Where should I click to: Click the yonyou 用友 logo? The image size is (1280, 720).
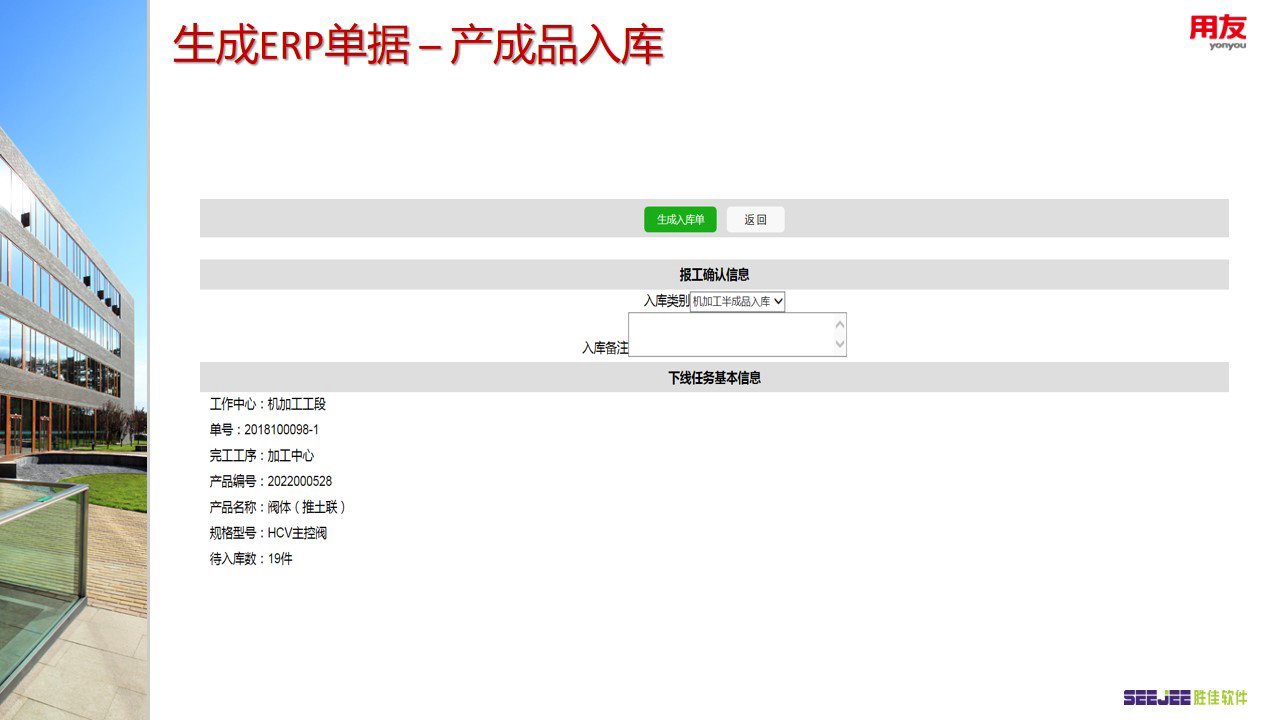click(1218, 32)
